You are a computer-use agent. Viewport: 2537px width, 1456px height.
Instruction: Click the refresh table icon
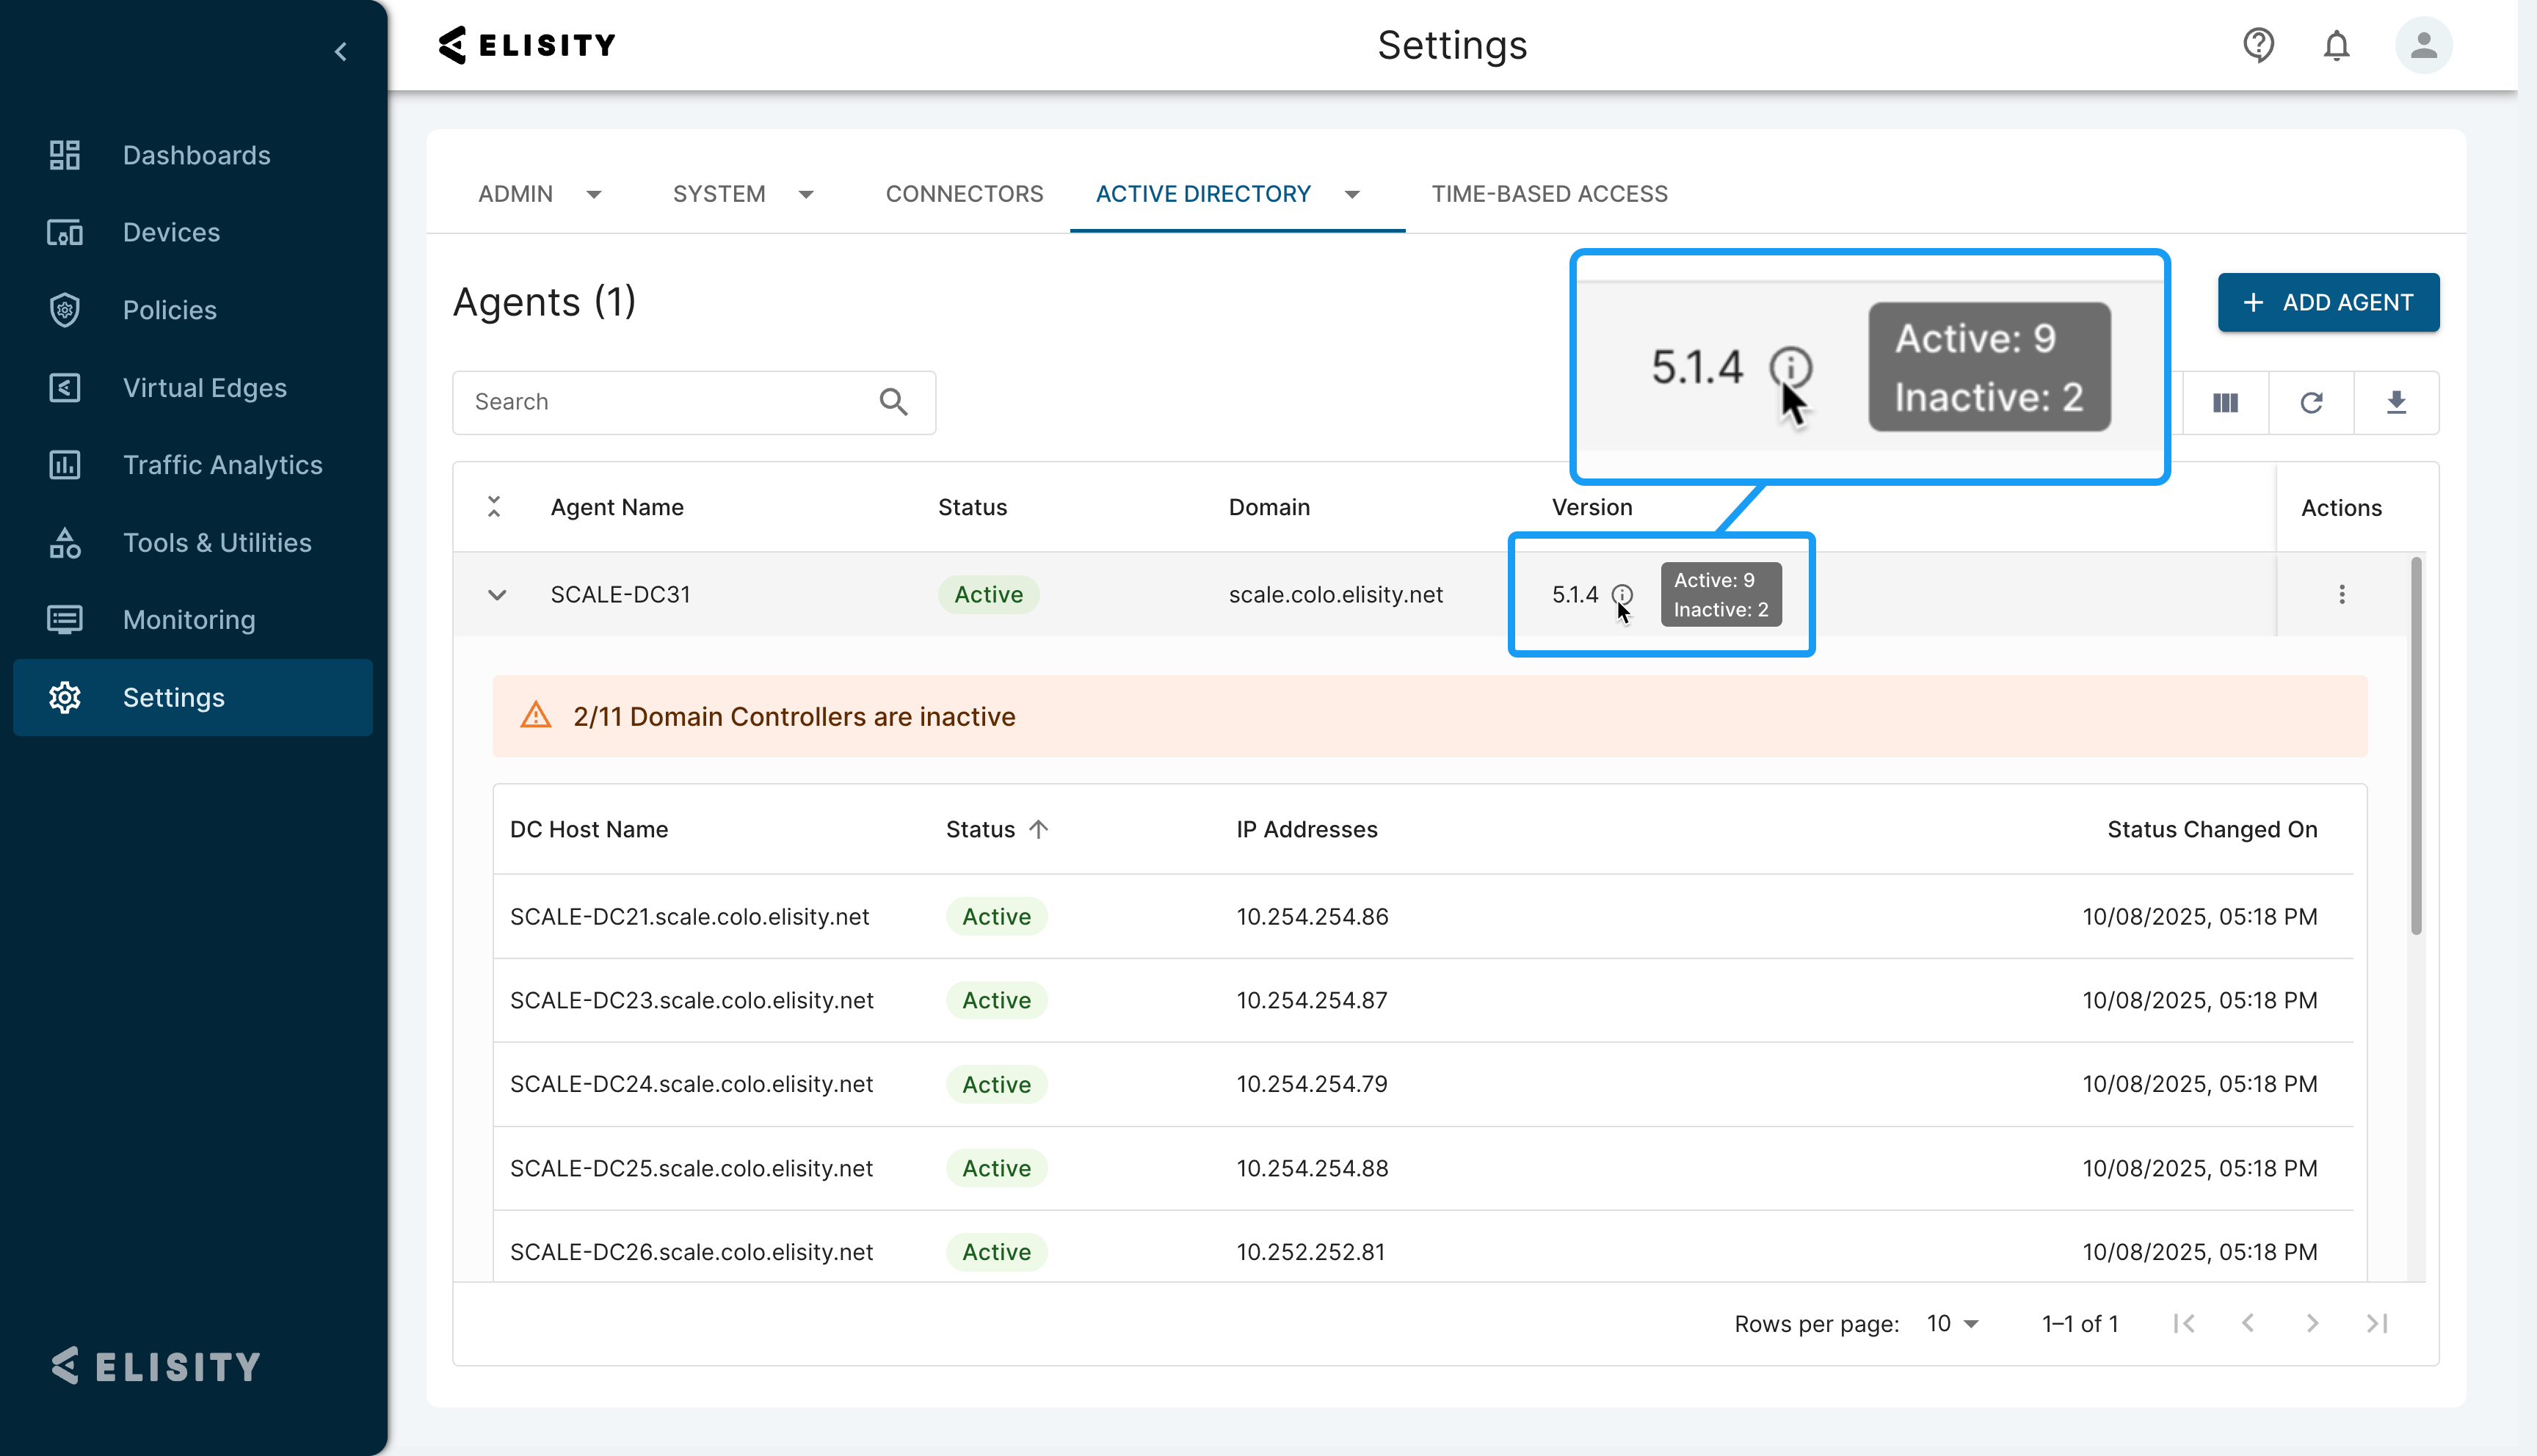point(2311,403)
